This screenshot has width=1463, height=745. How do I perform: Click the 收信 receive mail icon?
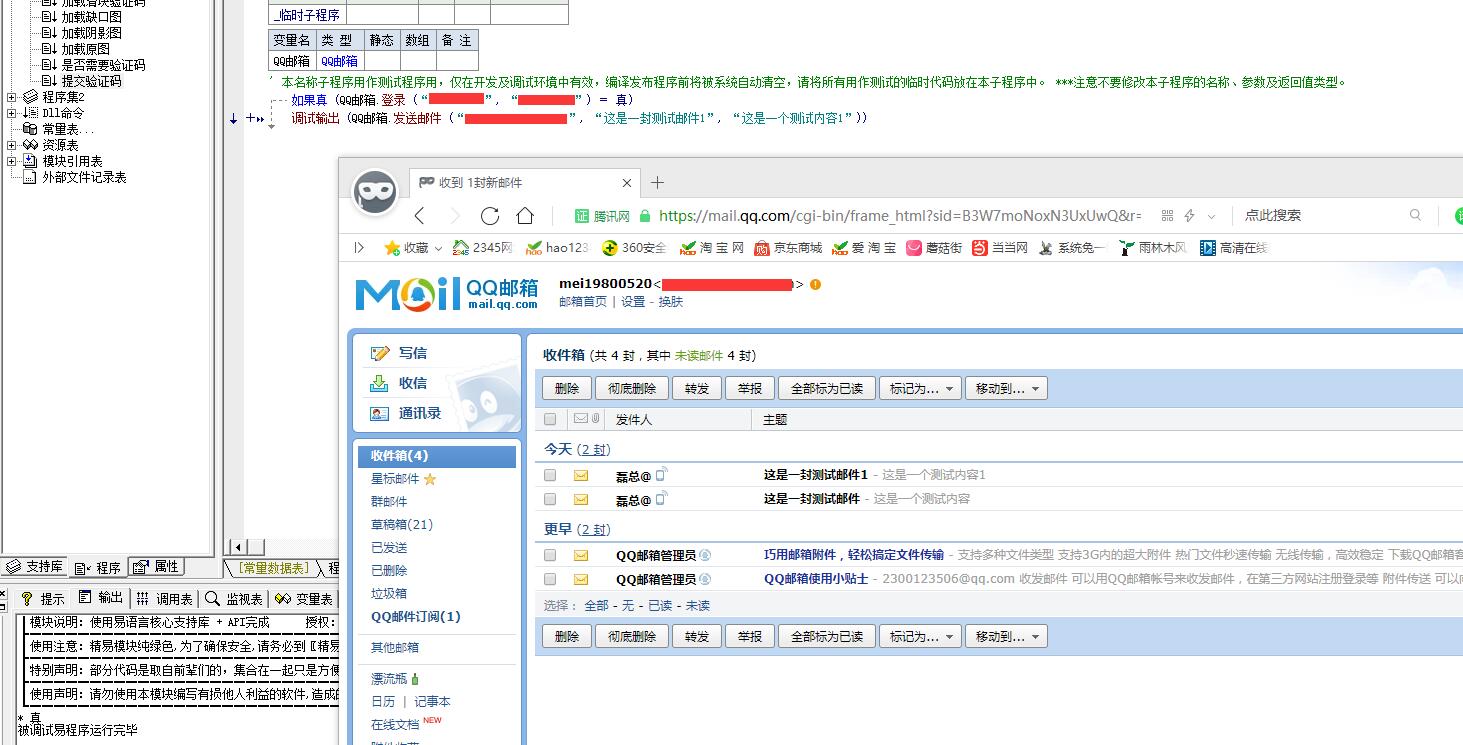(381, 383)
